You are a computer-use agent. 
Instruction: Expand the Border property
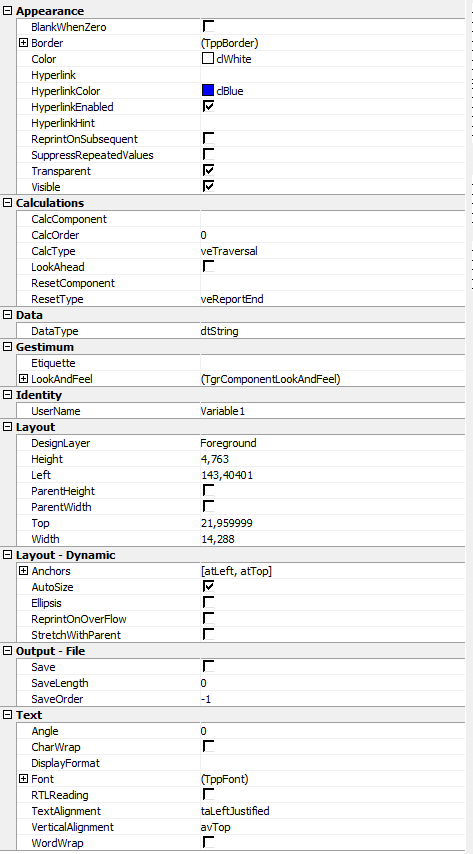23,43
